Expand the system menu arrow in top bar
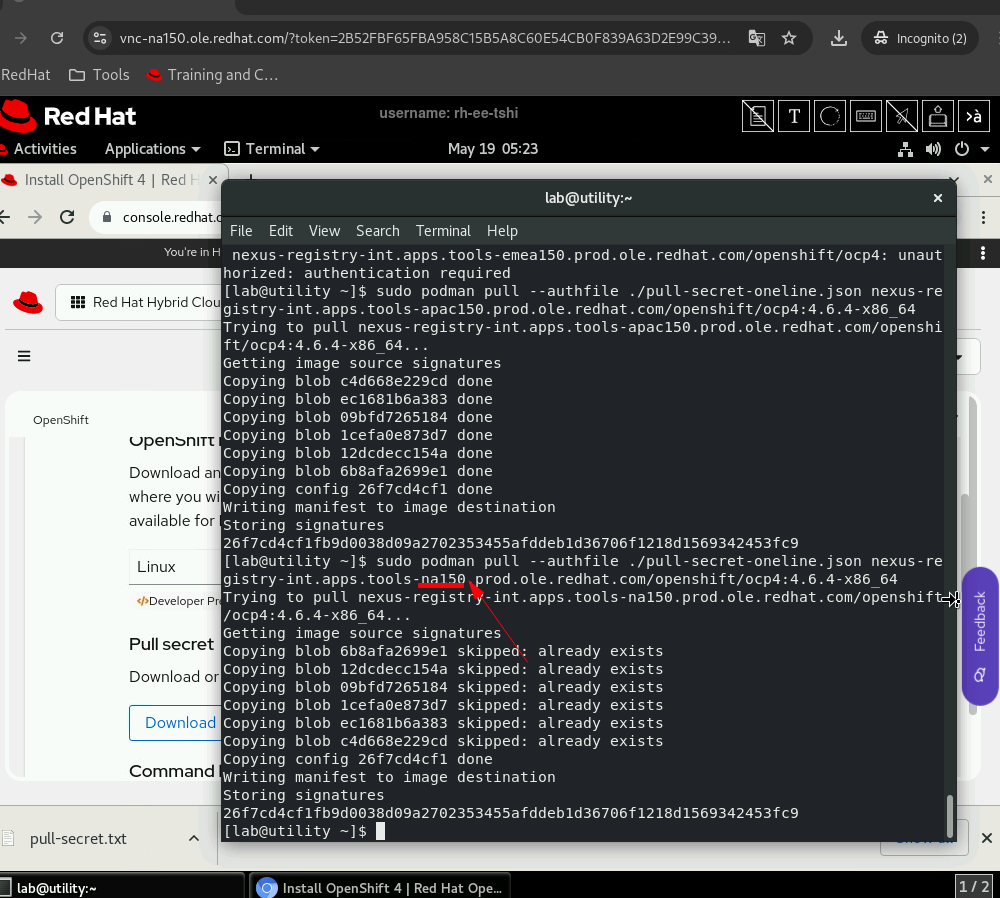The image size is (1000, 898). coord(985,149)
